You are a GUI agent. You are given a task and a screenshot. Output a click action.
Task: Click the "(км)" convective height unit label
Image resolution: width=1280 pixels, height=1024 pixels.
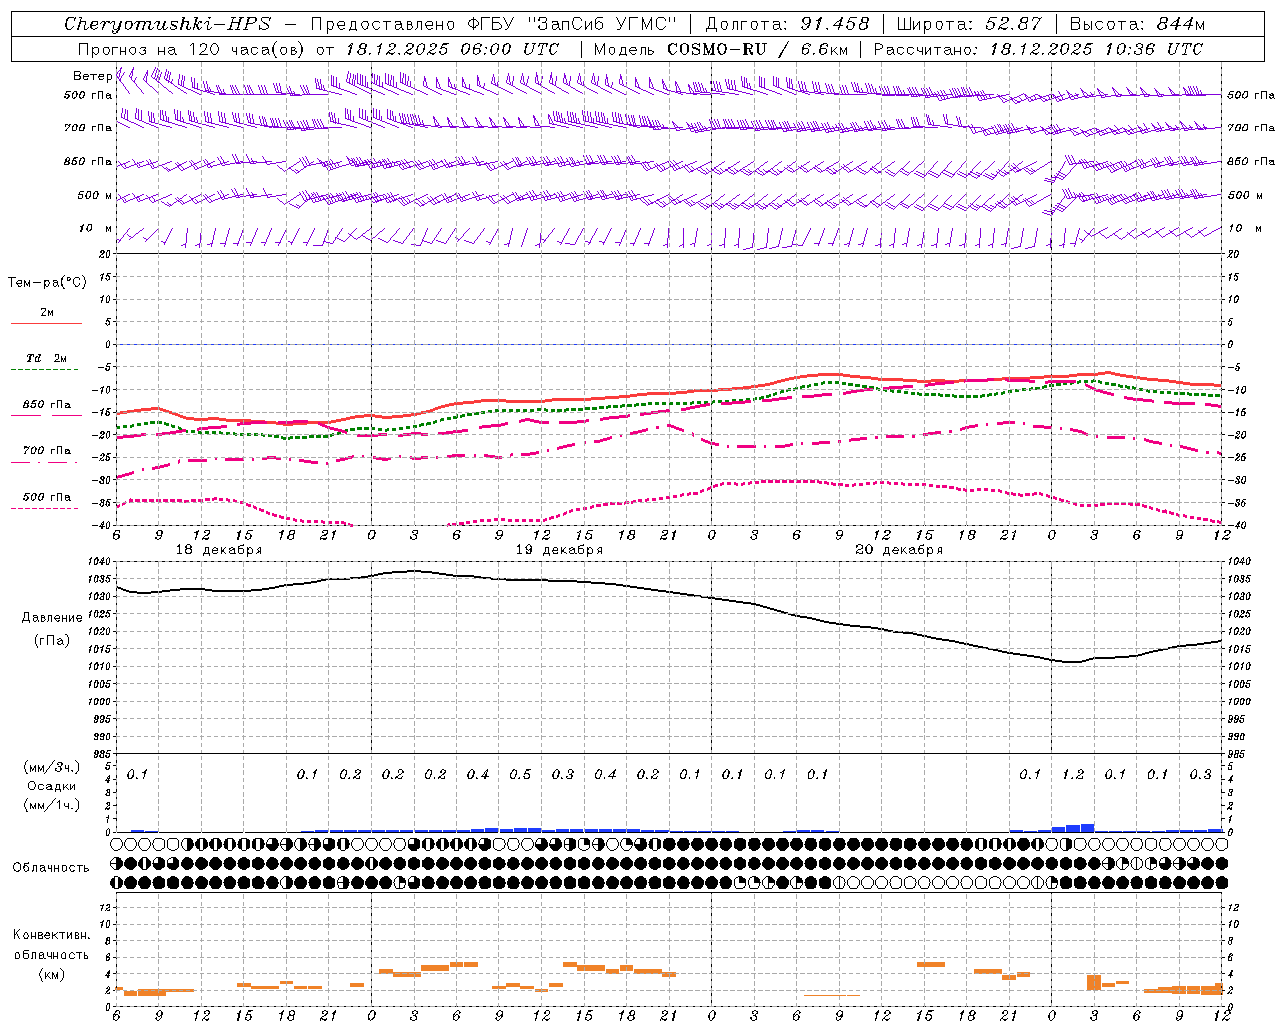tap(51, 973)
